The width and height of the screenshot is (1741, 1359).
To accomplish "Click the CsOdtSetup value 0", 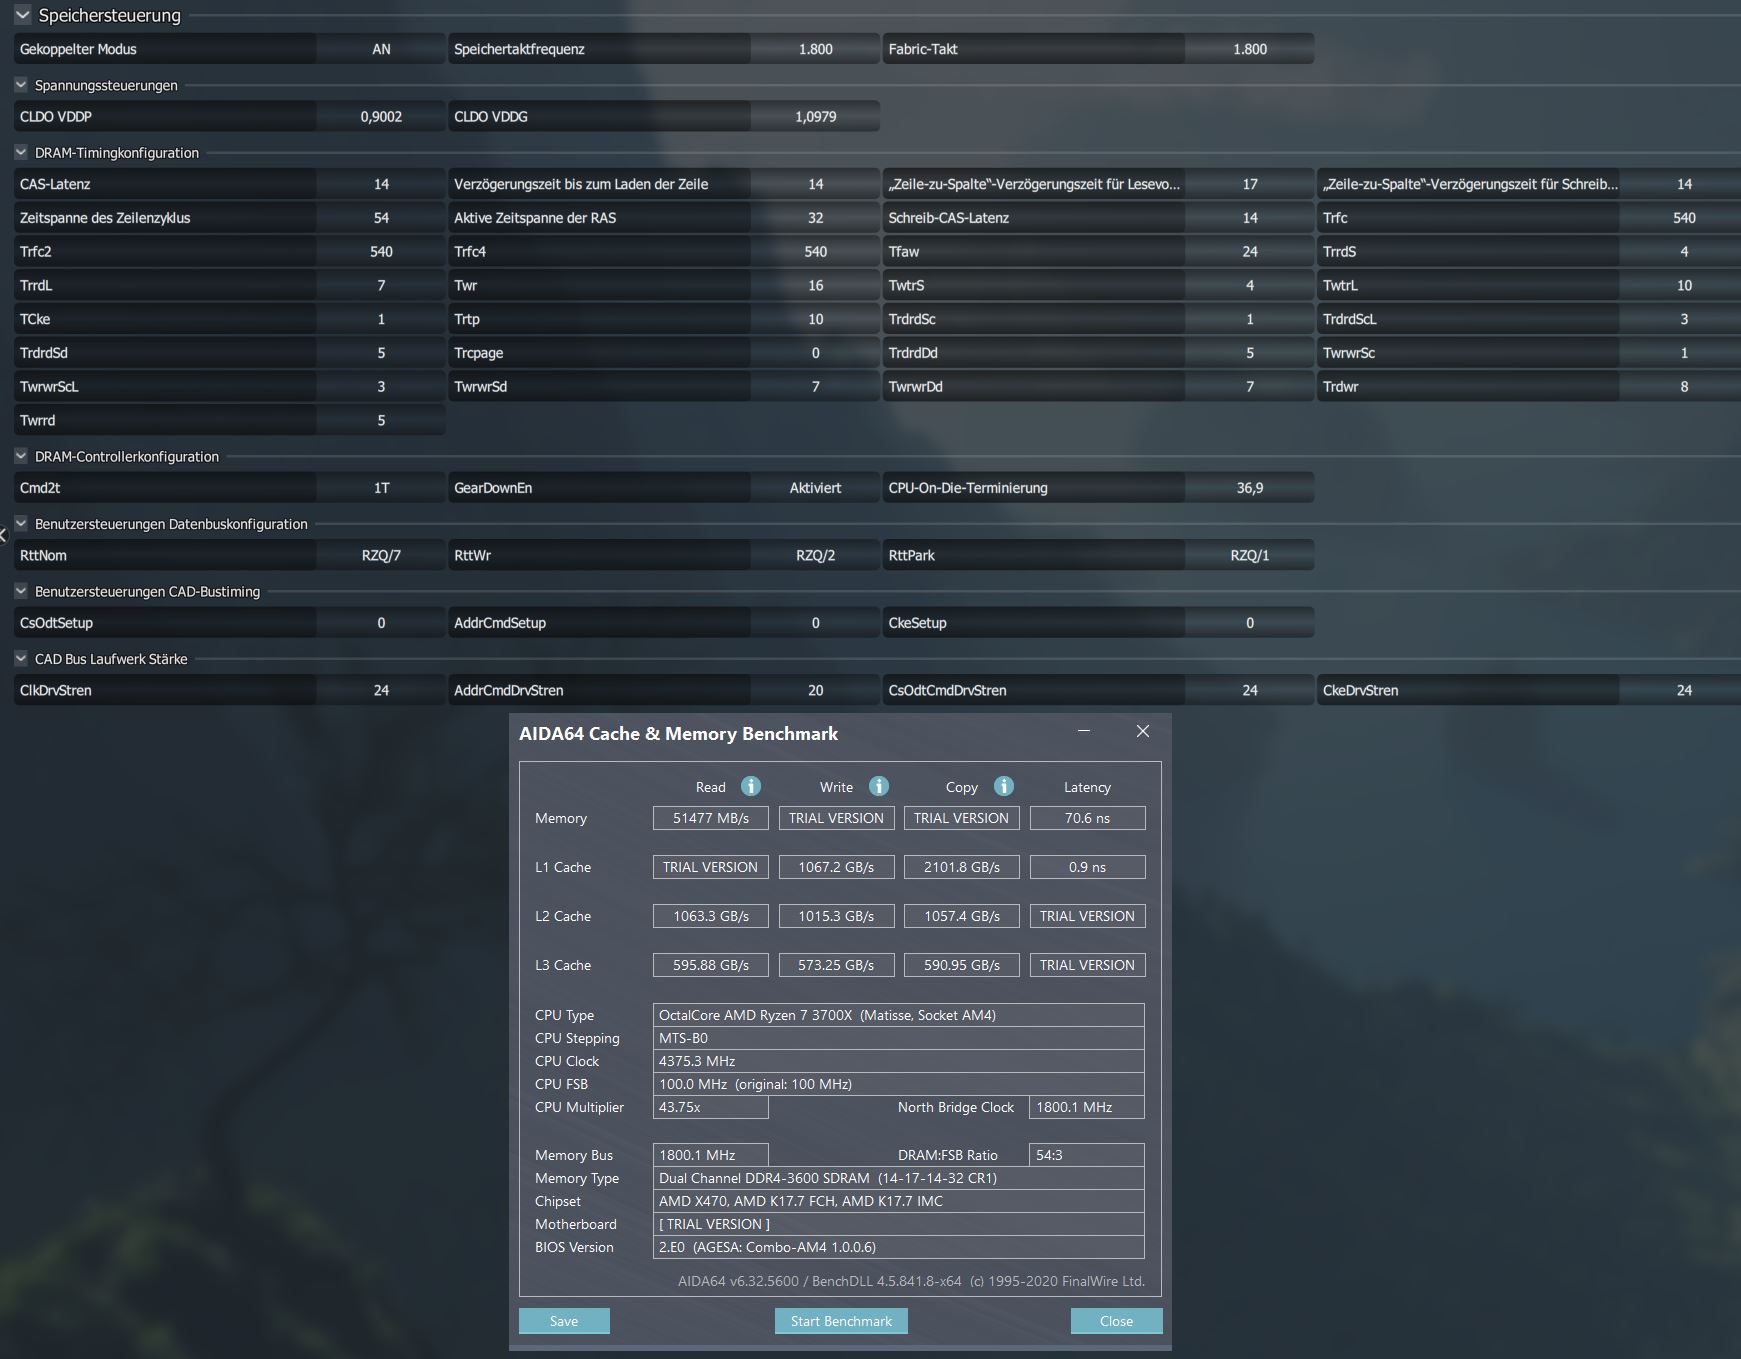I will point(381,623).
